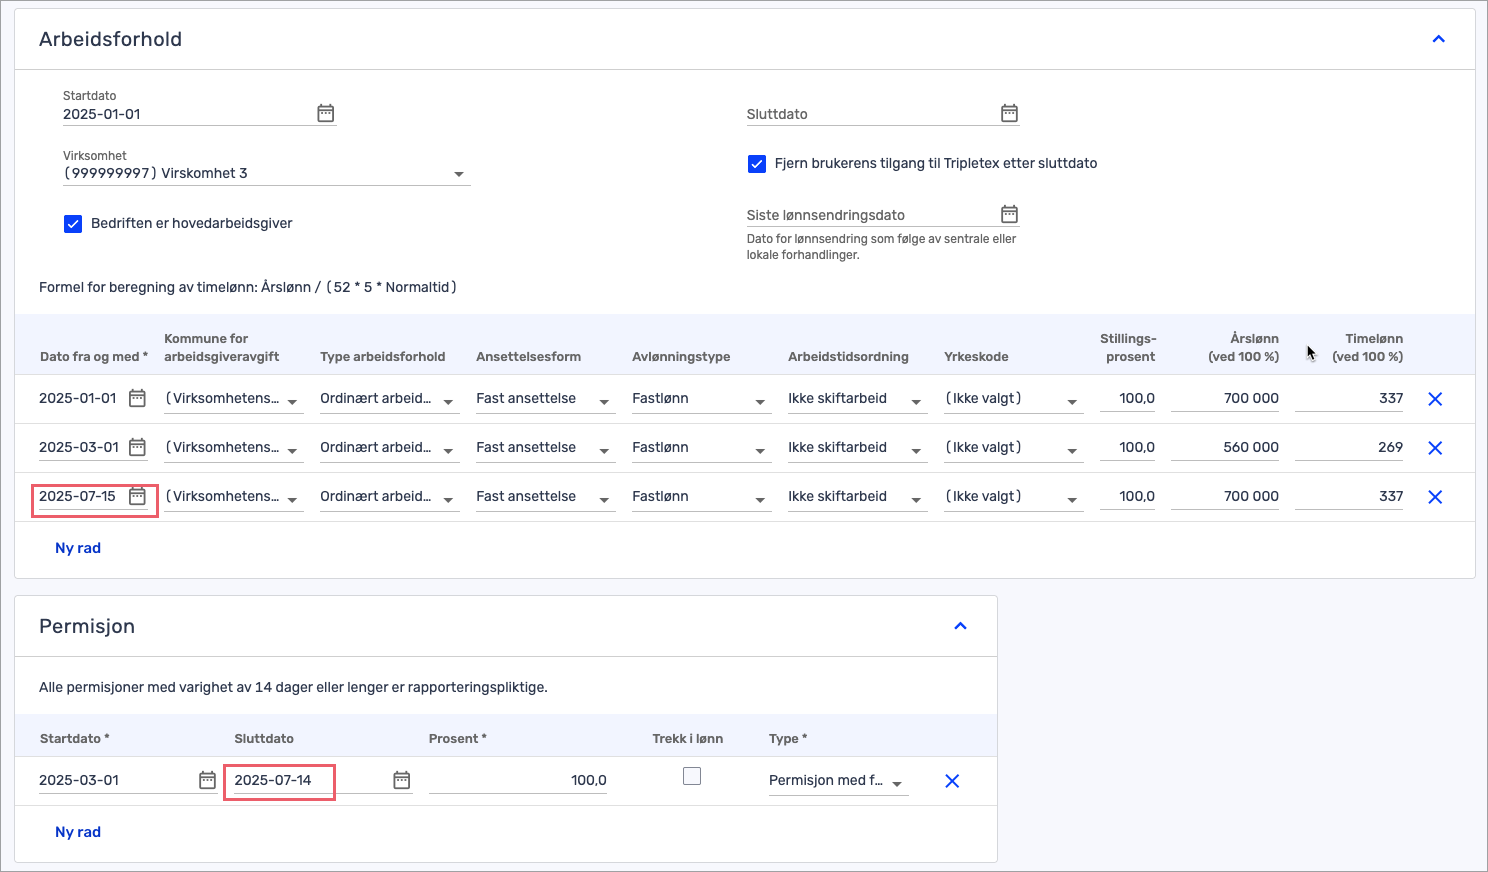This screenshot has height=872, width=1488.
Task: Open calendar for Permisjon Startdato 2025-03-01
Action: coord(207,780)
